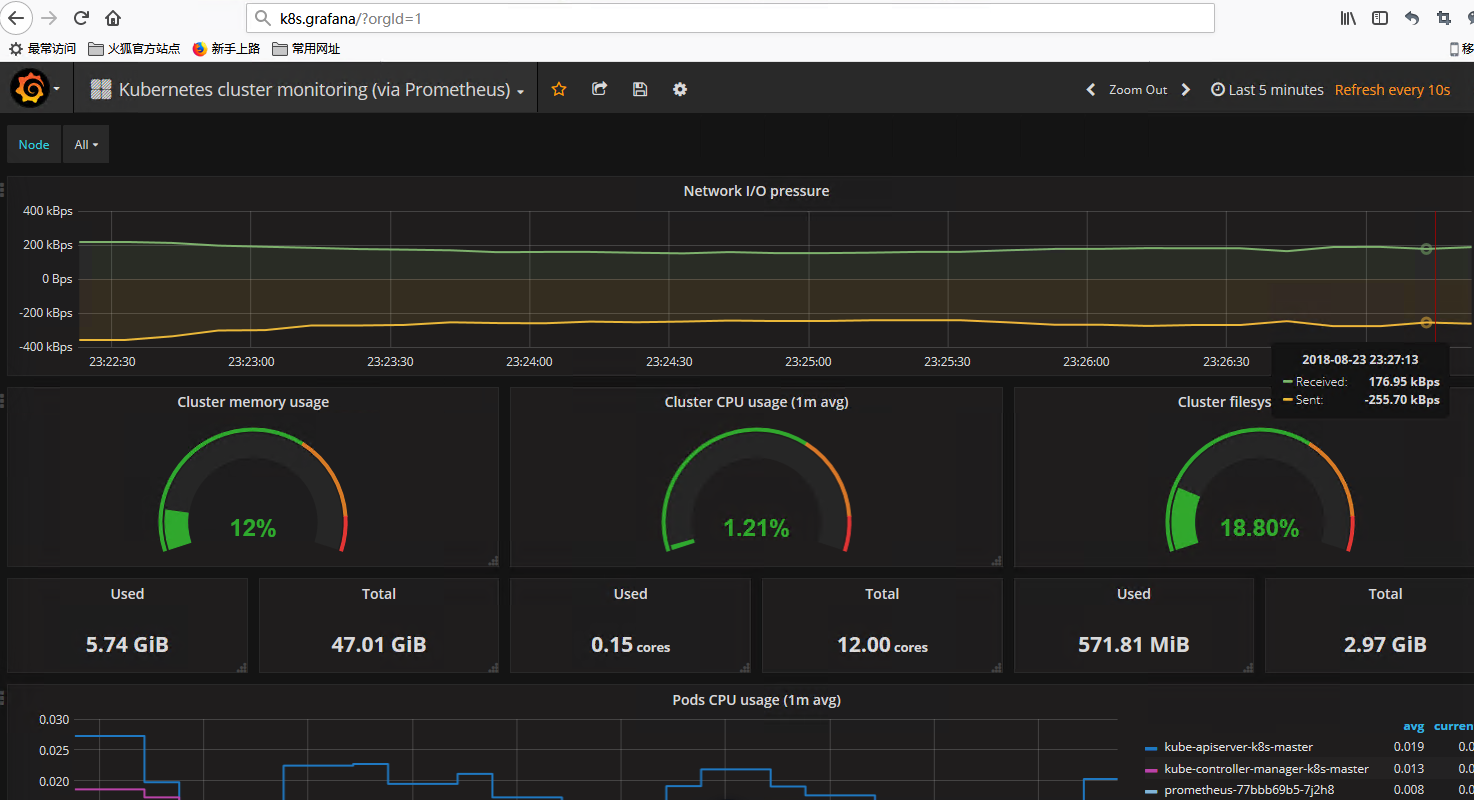Open the 火狐官方站点 bookmark folder
This screenshot has width=1474, height=800.
click(x=134, y=48)
